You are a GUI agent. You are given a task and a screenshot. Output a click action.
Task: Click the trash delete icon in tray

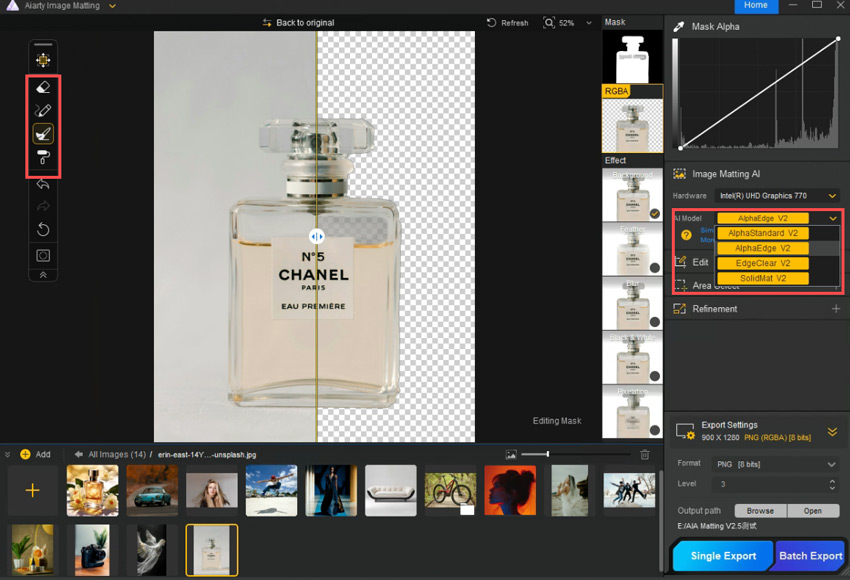[645, 454]
